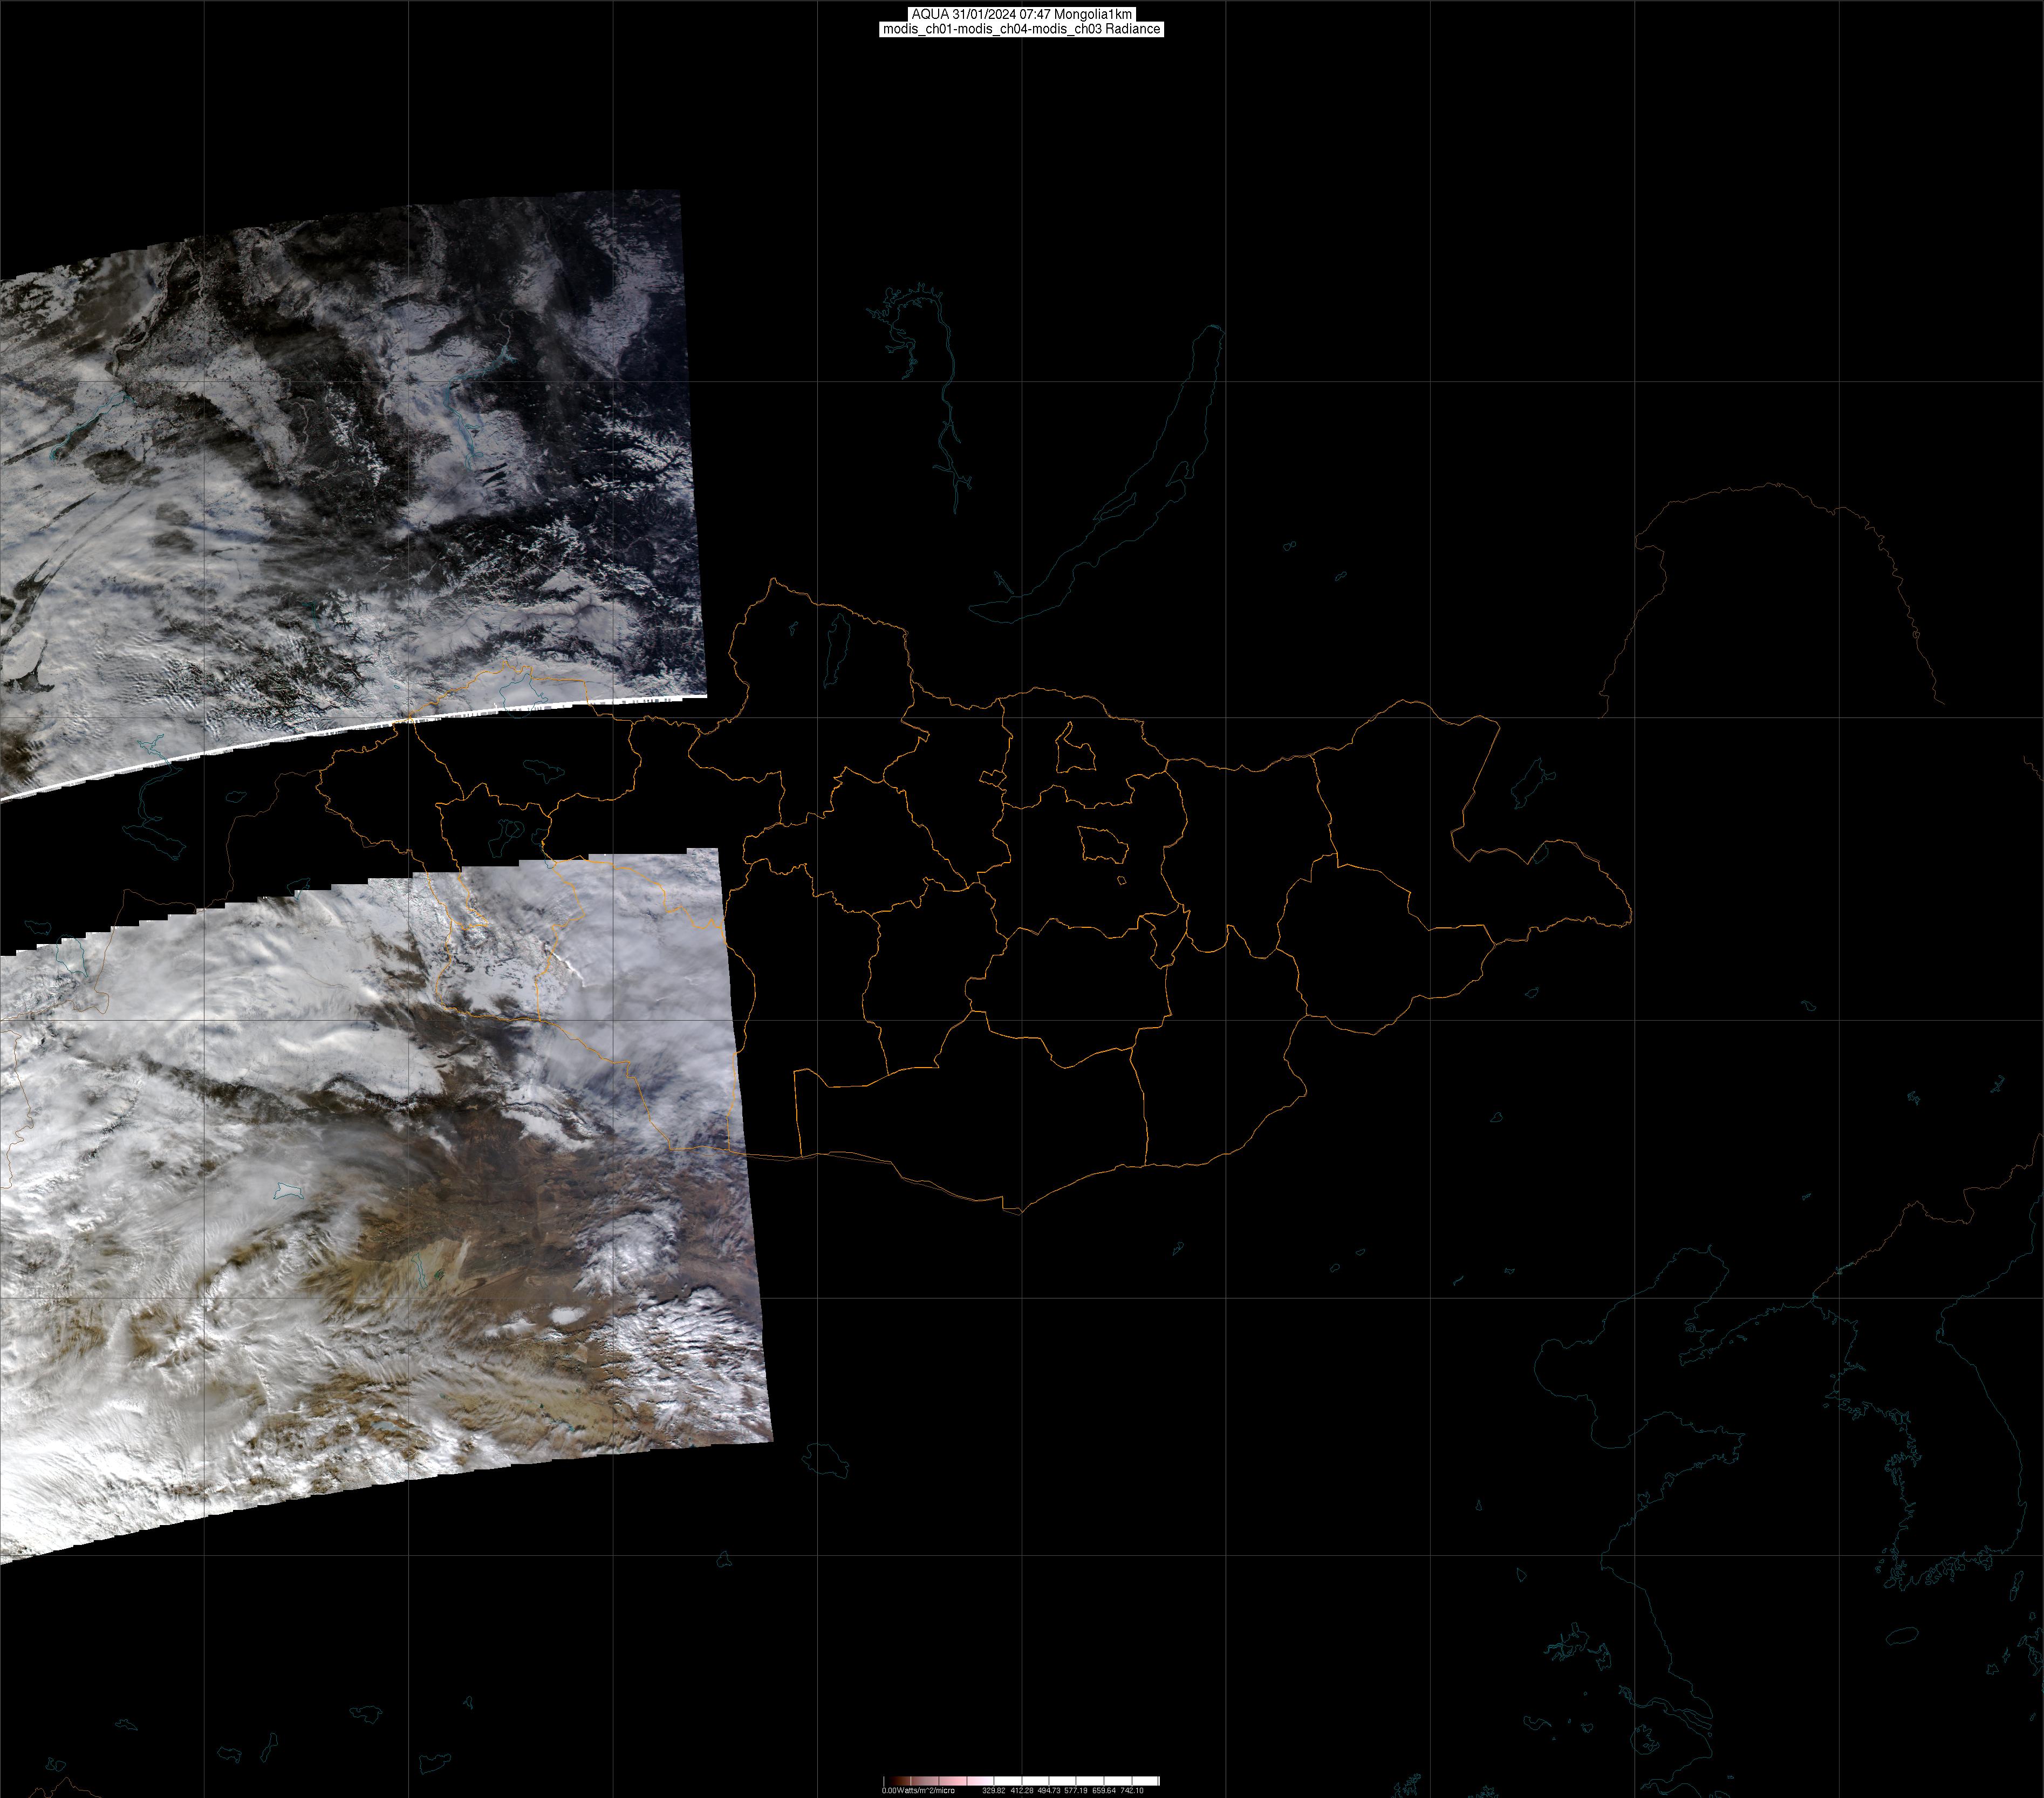Click the dark brown end of radiance color bar

(x=895, y=1781)
